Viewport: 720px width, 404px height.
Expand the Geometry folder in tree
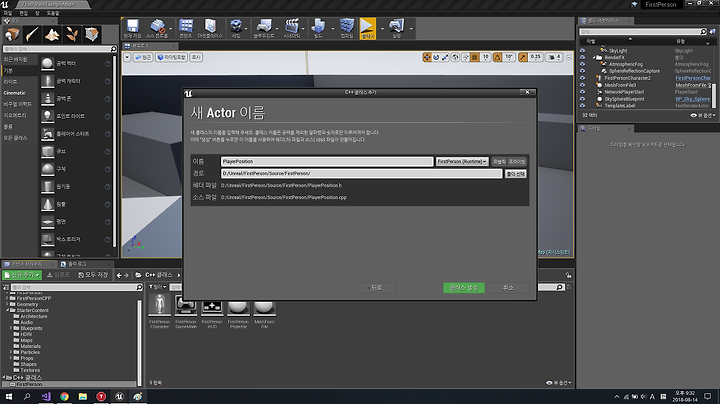8,304
